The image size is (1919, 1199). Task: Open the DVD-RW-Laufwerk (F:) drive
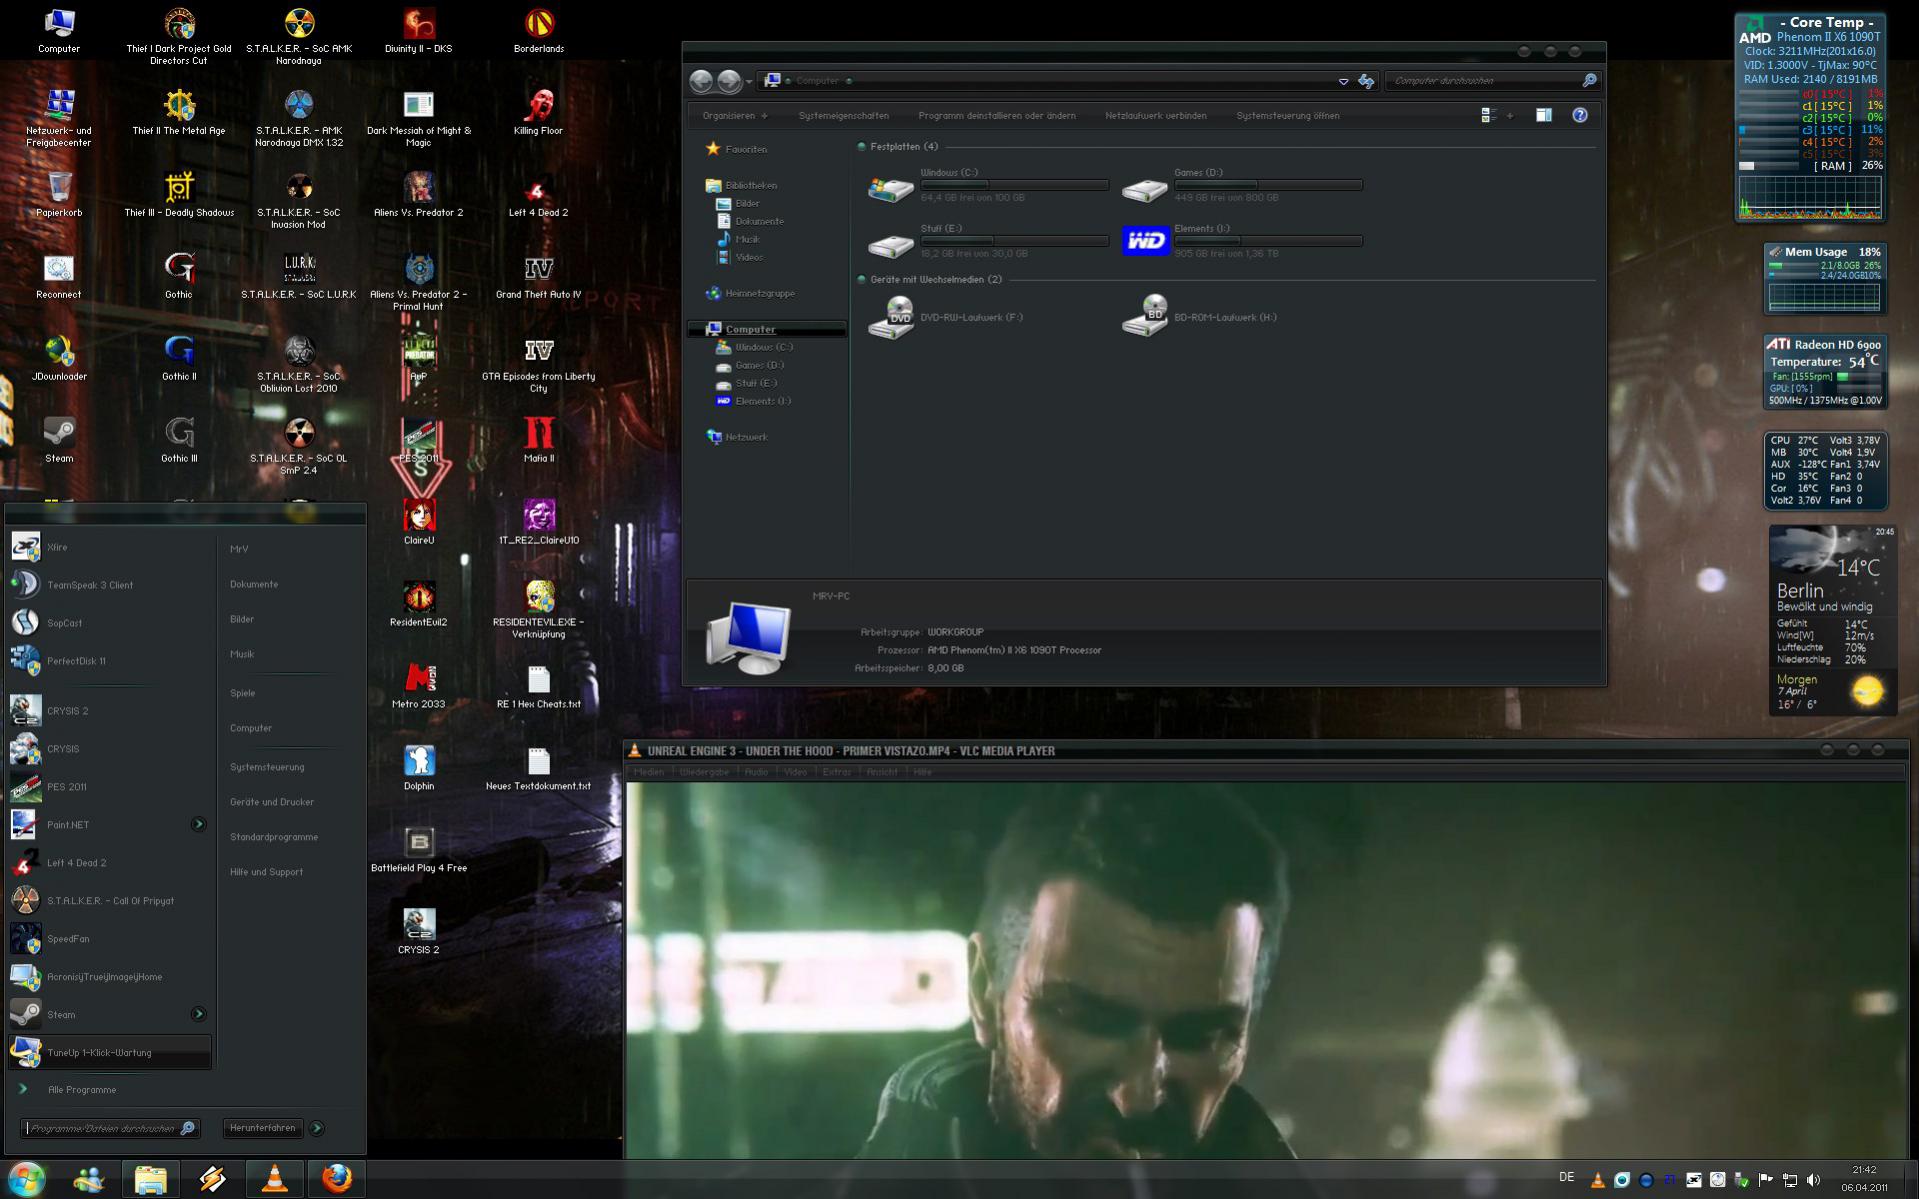[946, 317]
